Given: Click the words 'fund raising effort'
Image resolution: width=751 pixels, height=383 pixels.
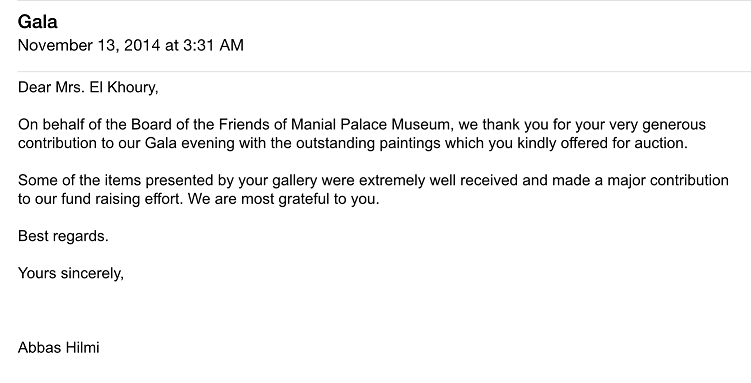Looking at the screenshot, I should tap(122, 199).
